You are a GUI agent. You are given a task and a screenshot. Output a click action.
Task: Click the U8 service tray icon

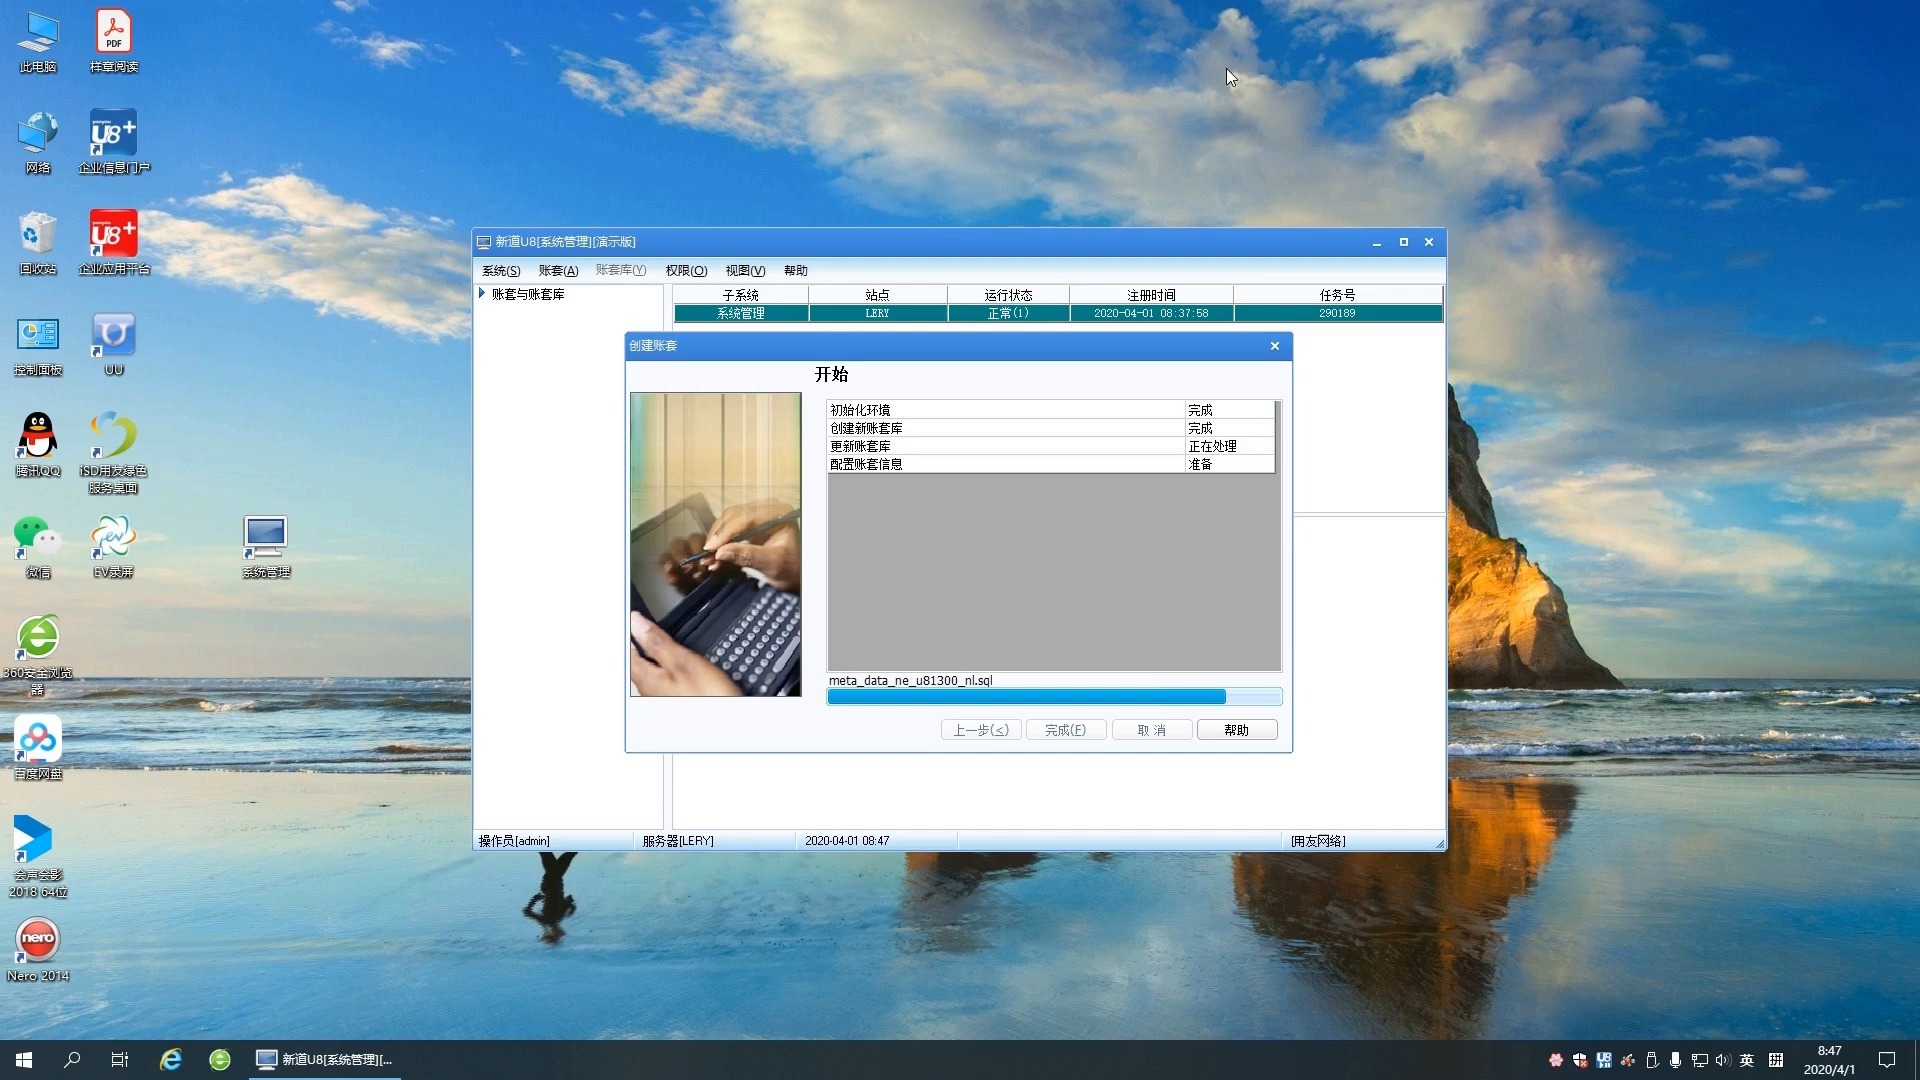click(1604, 1060)
